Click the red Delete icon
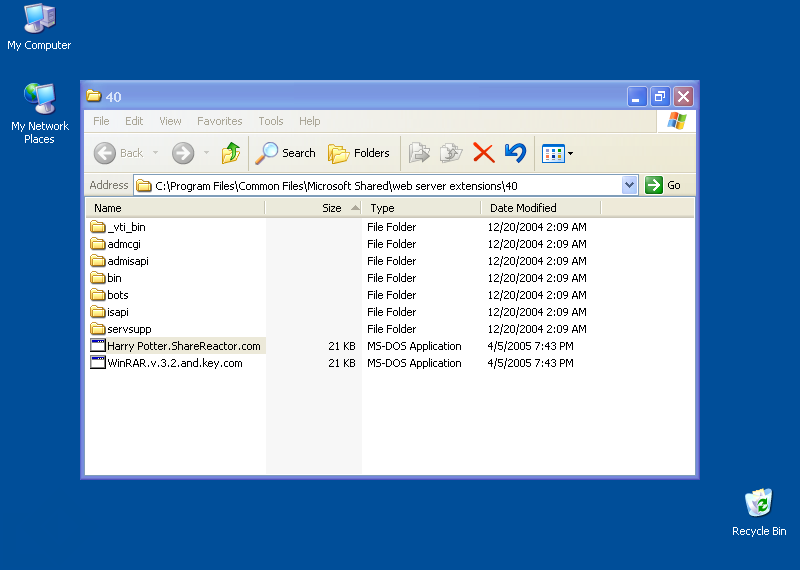The height and width of the screenshot is (570, 800). point(484,153)
